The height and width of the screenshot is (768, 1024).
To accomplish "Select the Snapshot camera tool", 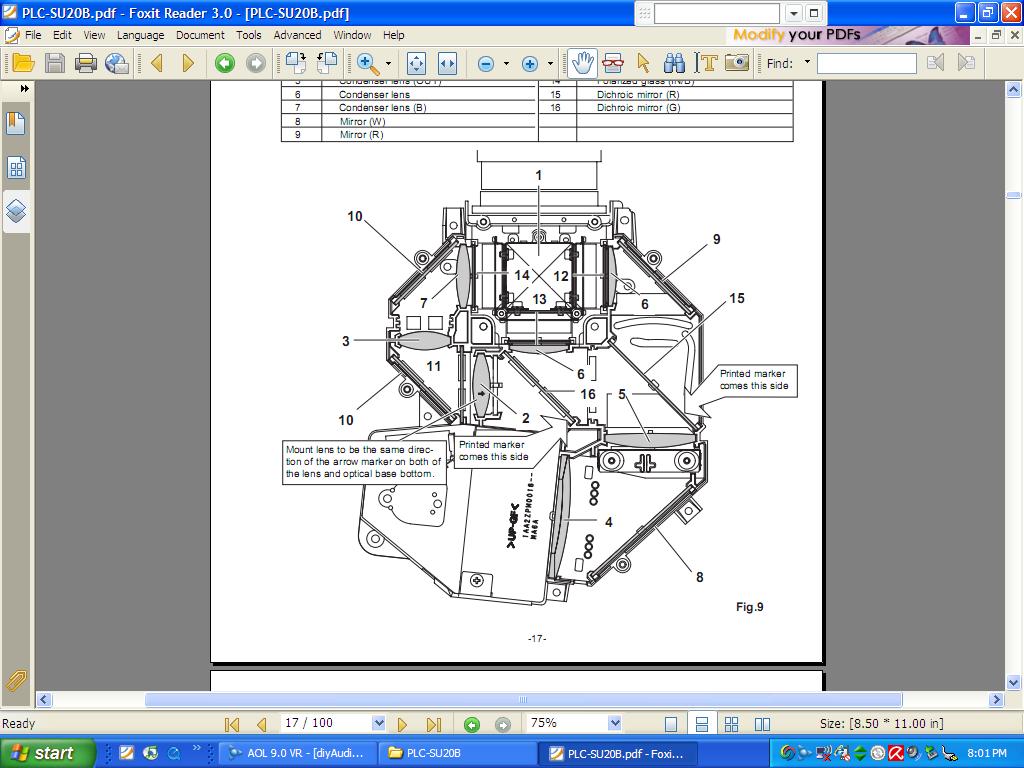I will [x=737, y=63].
